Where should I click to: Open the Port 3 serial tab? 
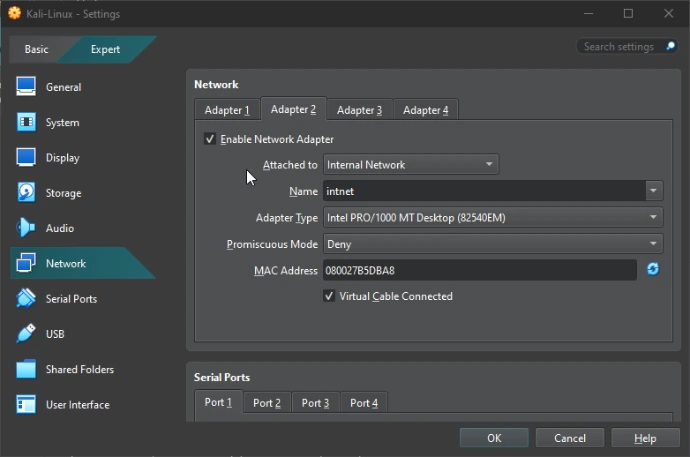(x=315, y=403)
